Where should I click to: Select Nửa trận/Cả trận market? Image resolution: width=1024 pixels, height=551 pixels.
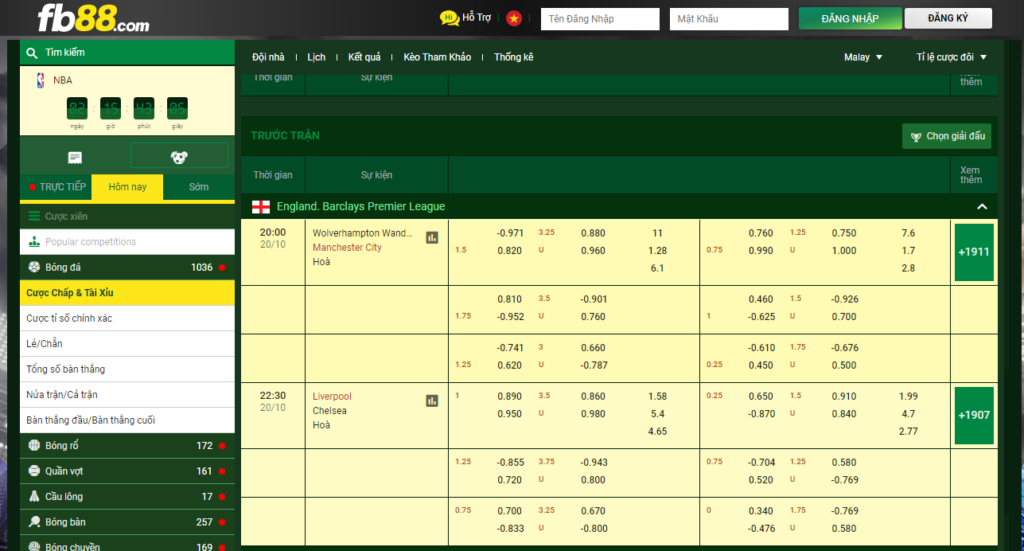[127, 394]
